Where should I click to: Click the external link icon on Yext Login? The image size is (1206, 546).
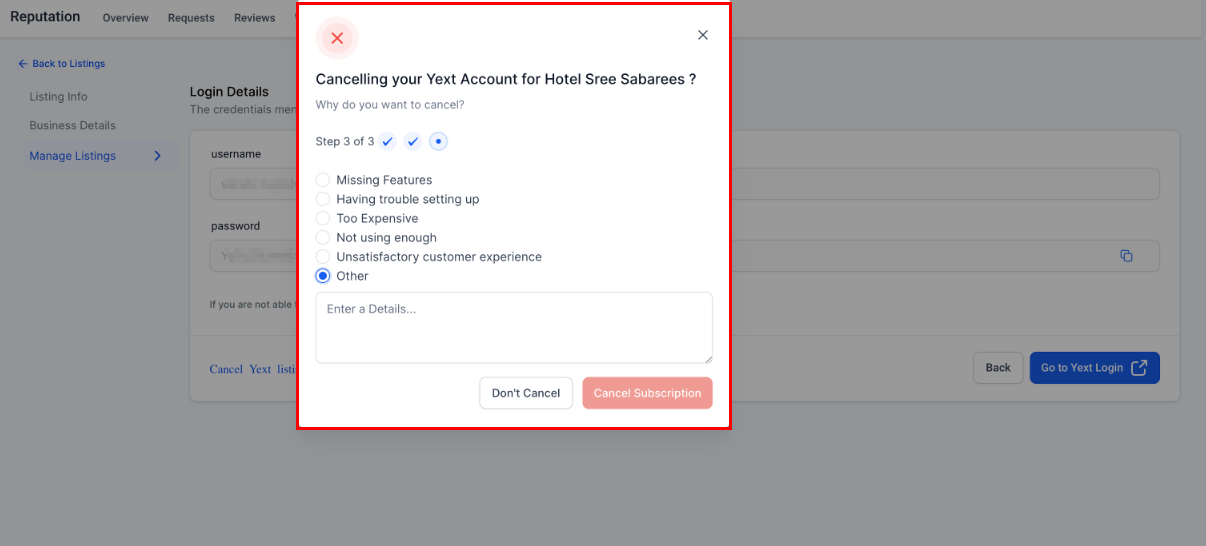tap(1139, 368)
